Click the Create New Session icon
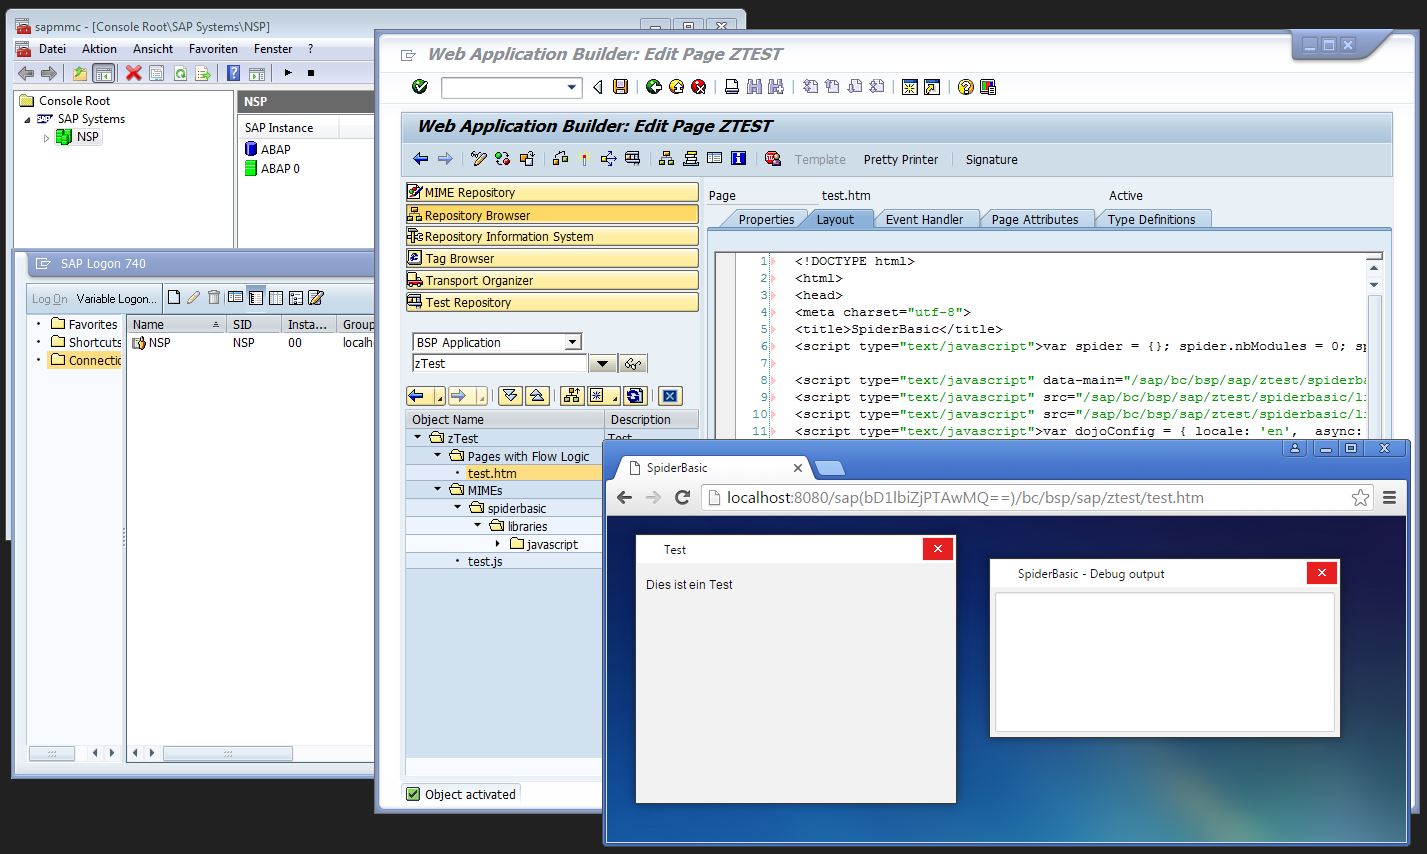This screenshot has height=854, width=1427. pyautogui.click(x=909, y=87)
